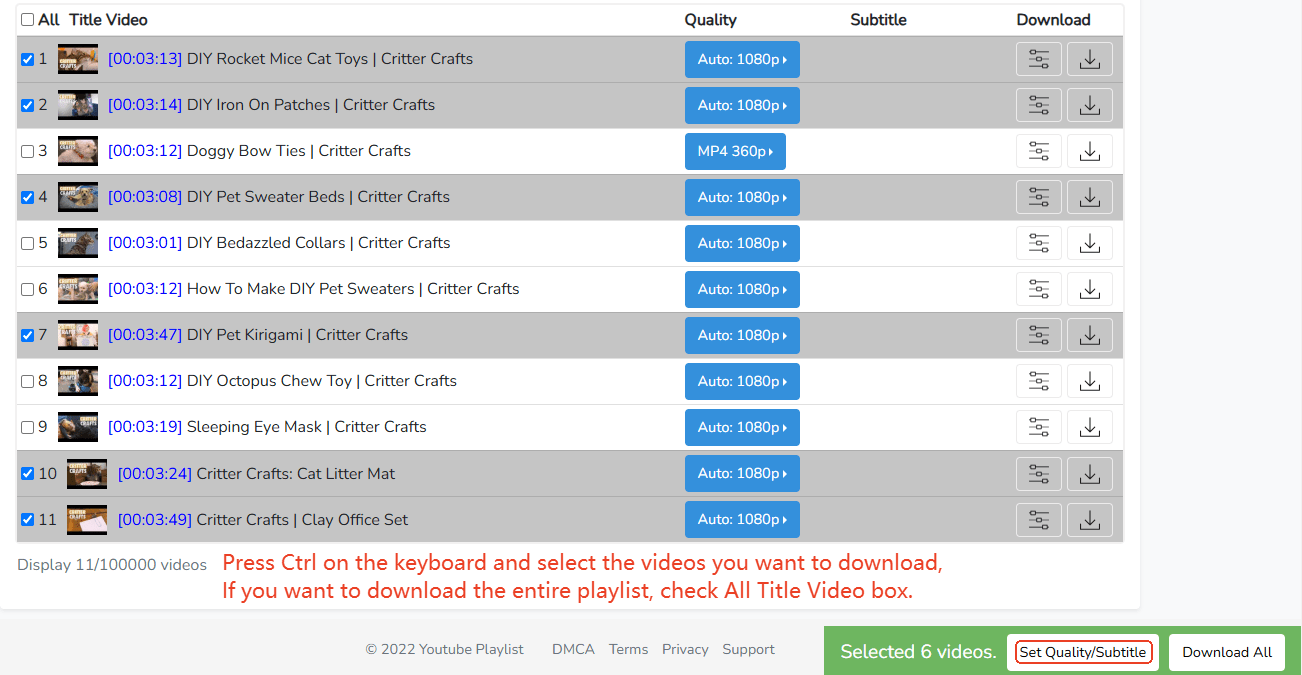The width and height of the screenshot is (1302, 675).
Task: Open settings icon for DIY Iron On Patches
Action: point(1039,105)
